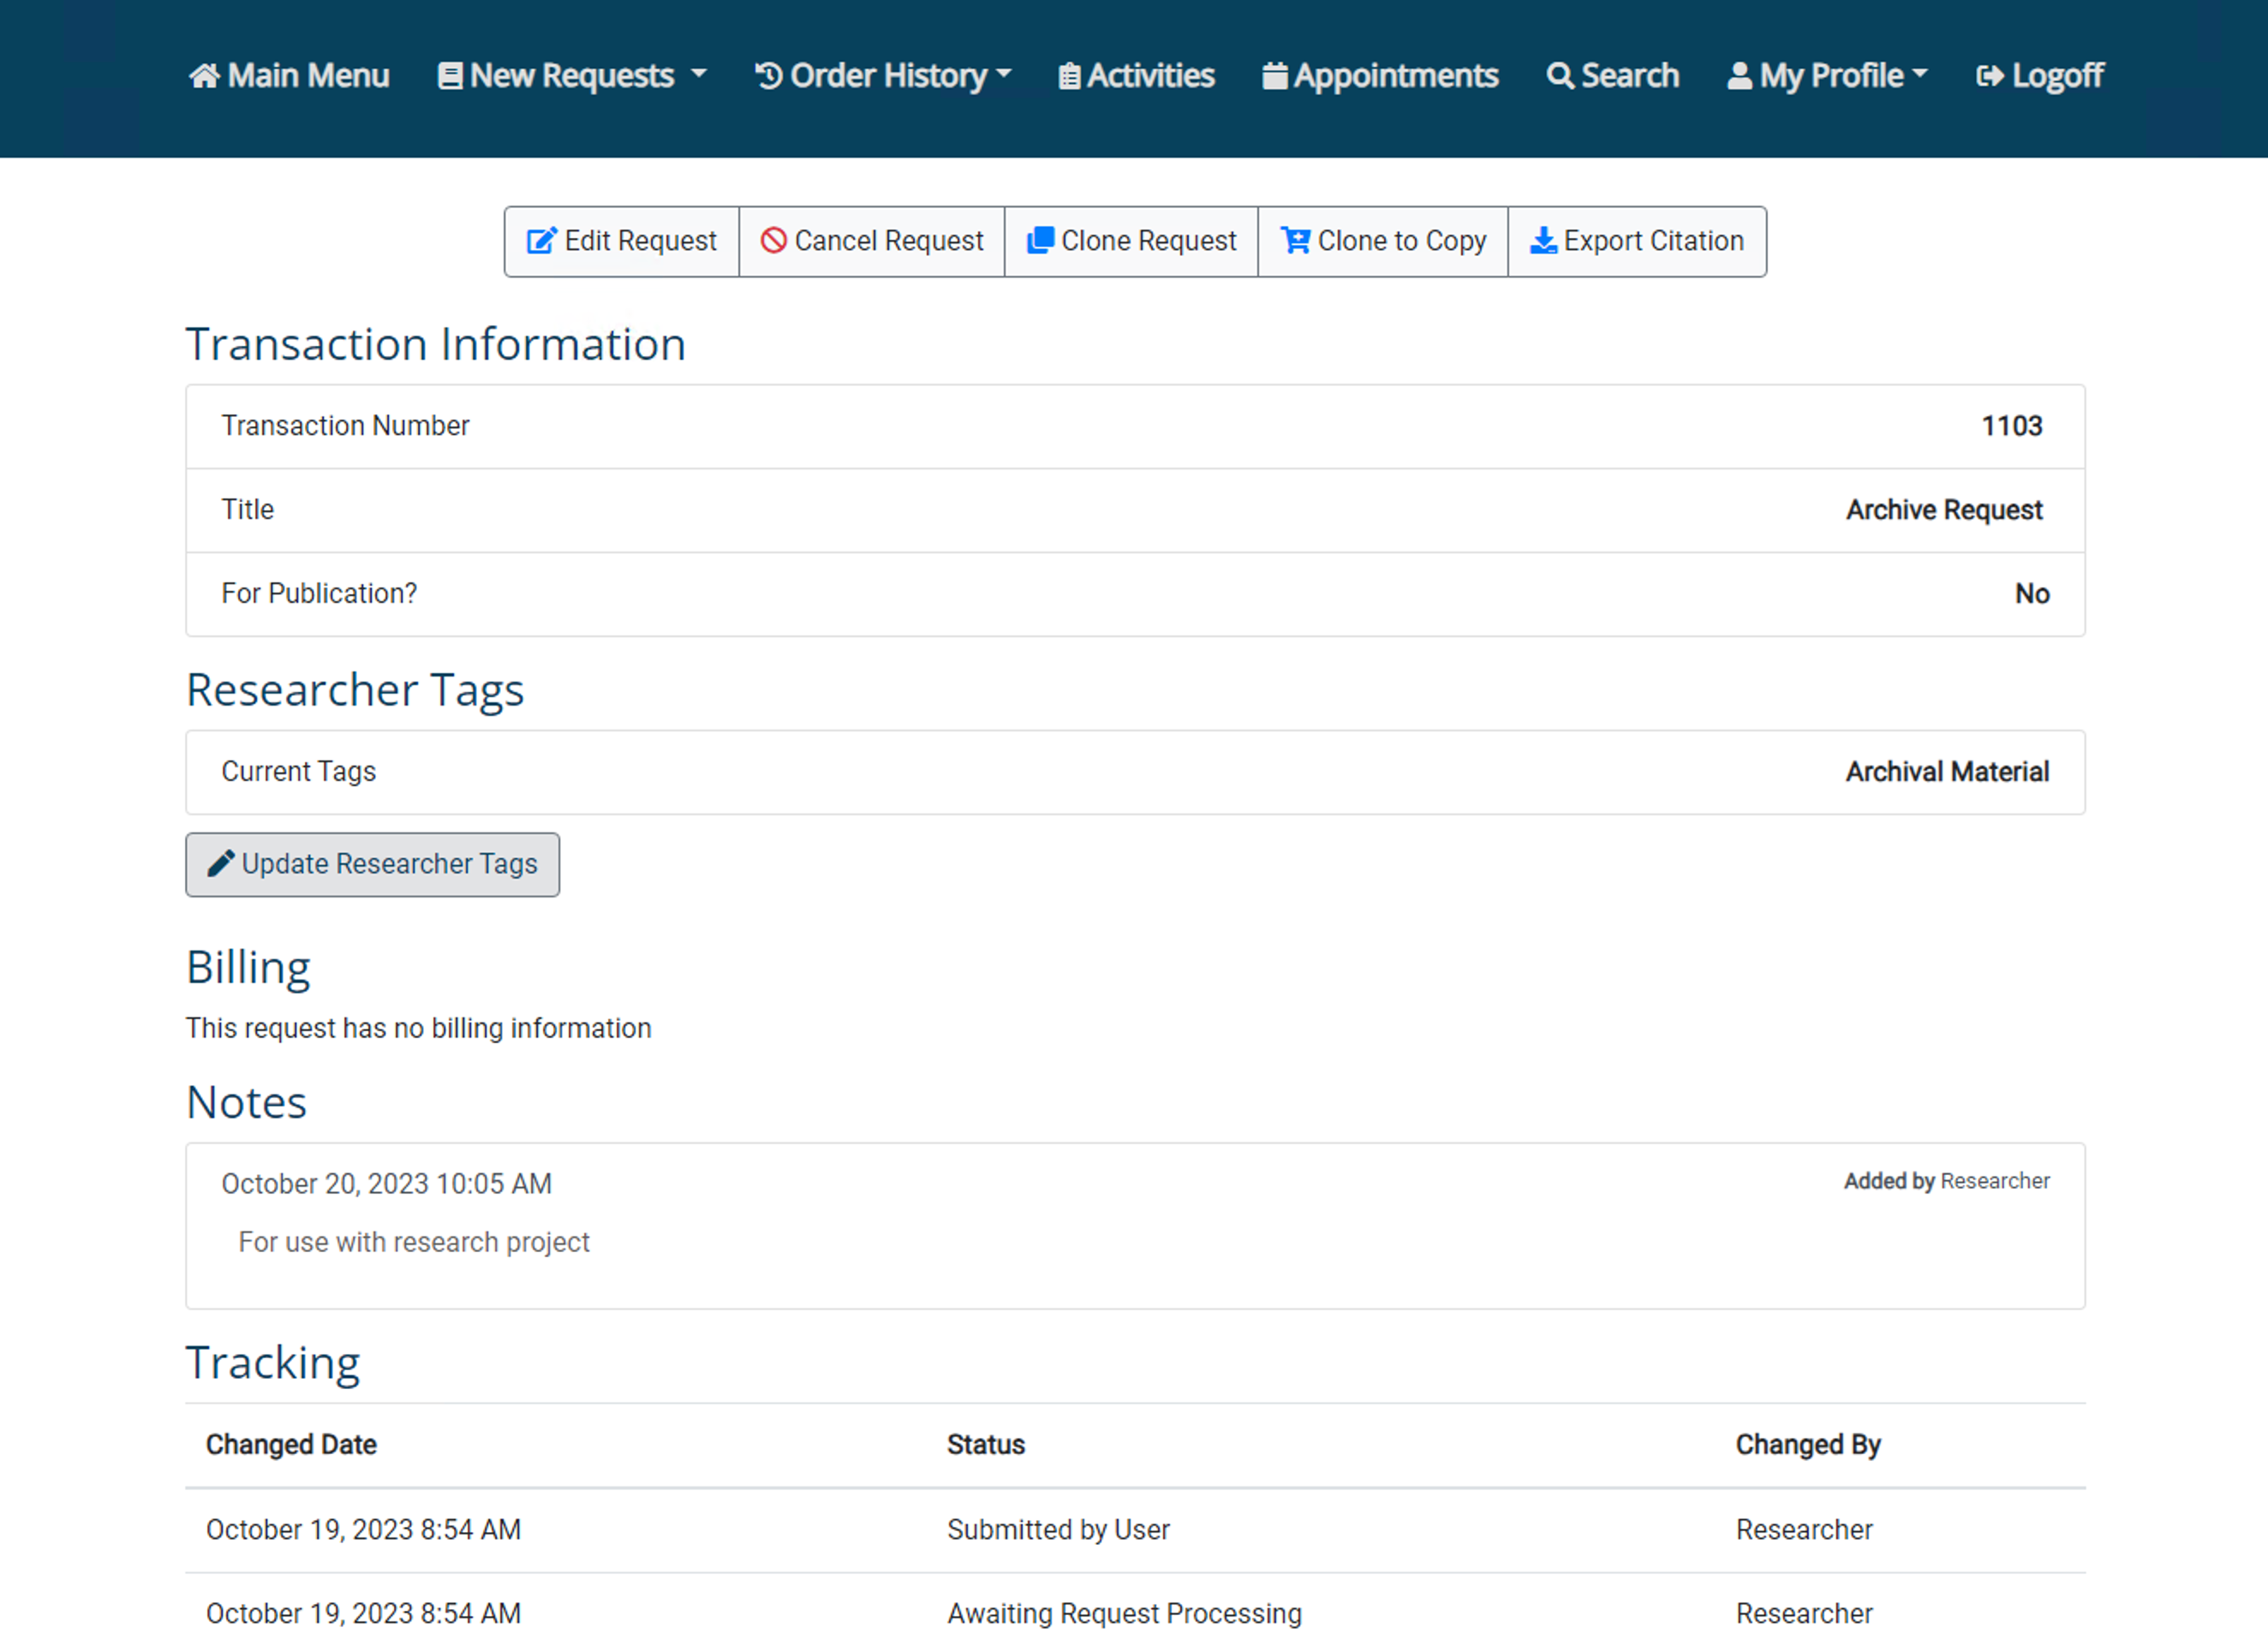Screen dimensions: 2268x1651
Task: Click the copy icon on Clone Request
Action: [x=1041, y=240]
